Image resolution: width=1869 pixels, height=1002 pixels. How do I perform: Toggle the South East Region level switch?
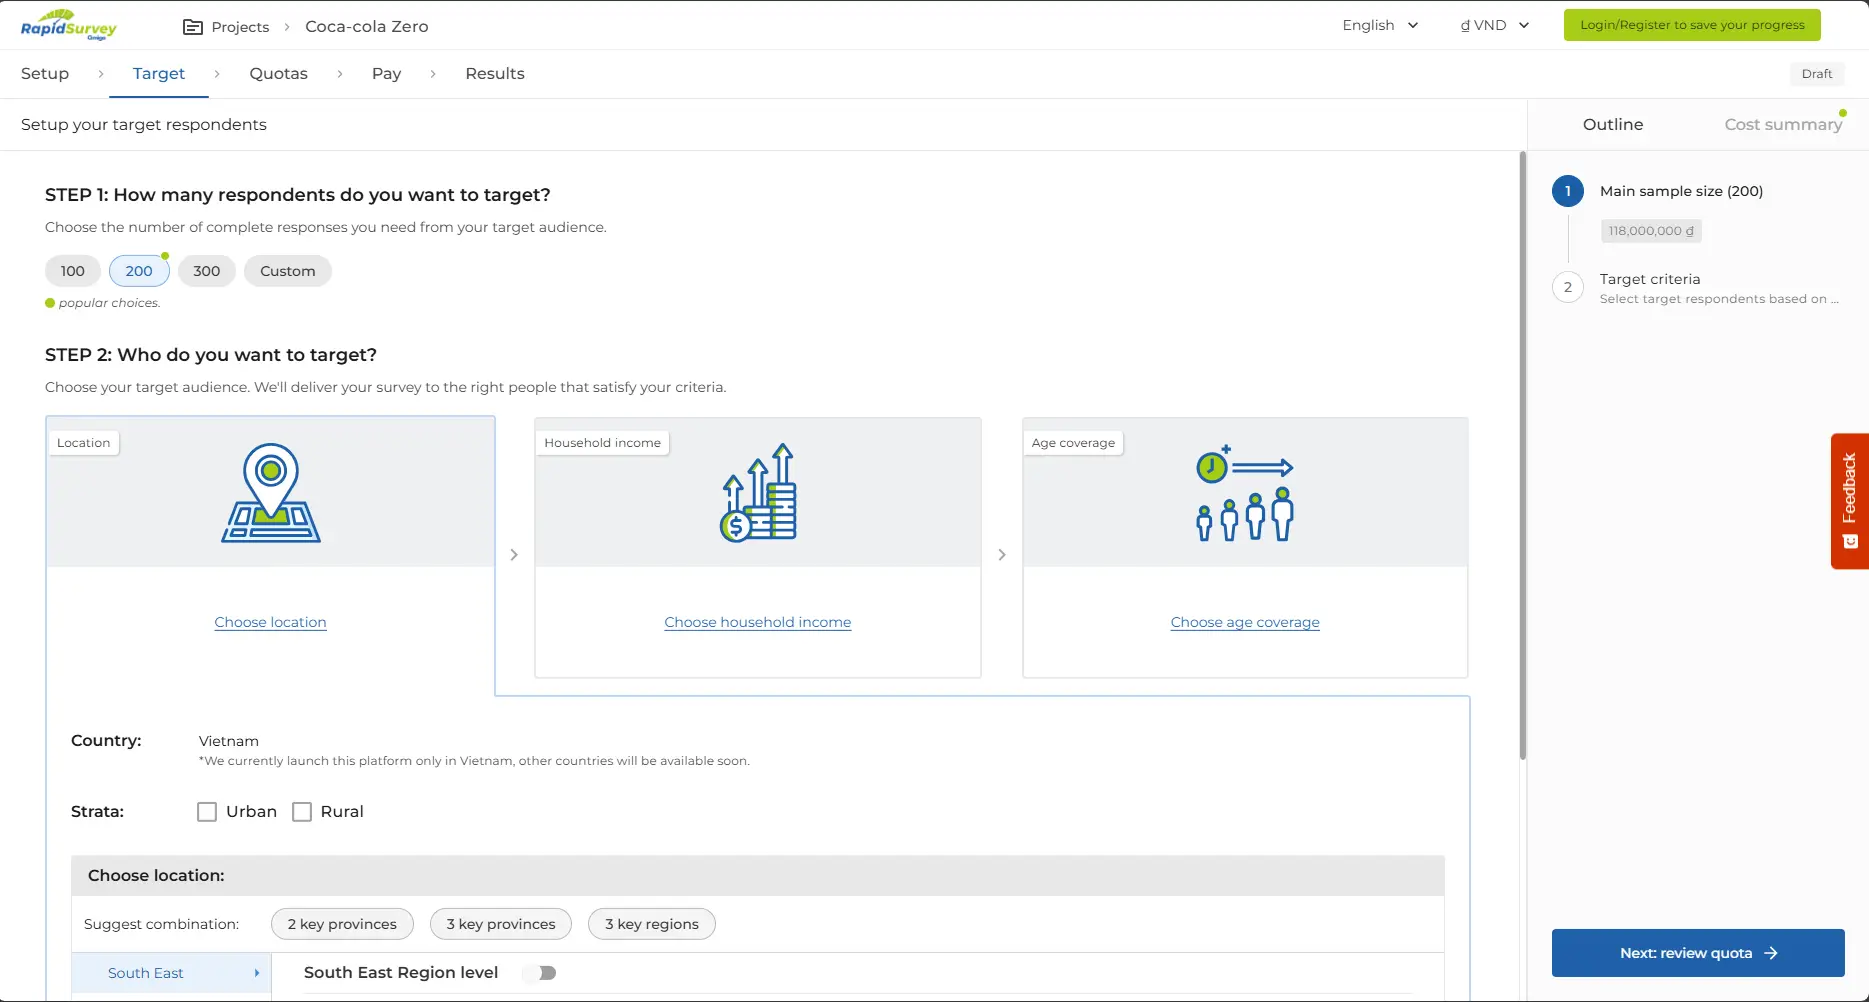coord(541,973)
